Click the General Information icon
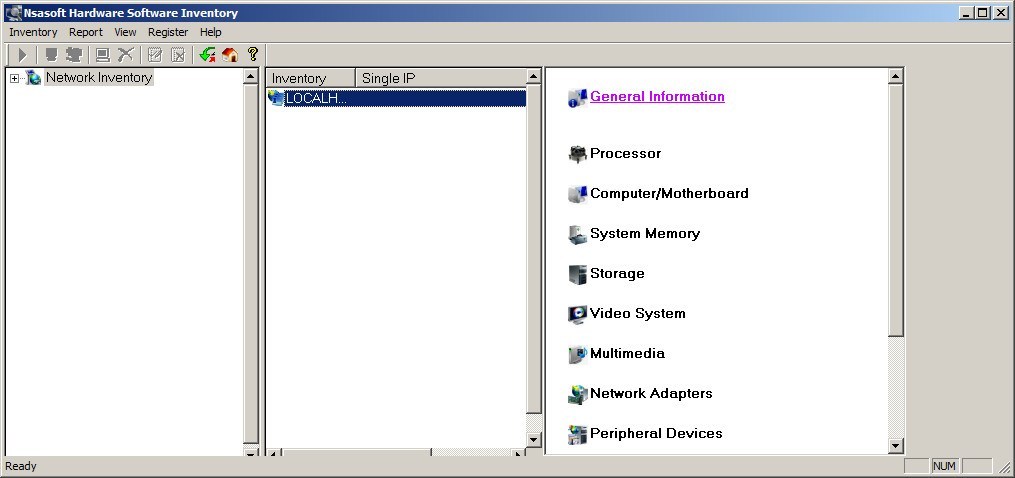Screen dimensions: 1015x478 pyautogui.click(x=577, y=98)
